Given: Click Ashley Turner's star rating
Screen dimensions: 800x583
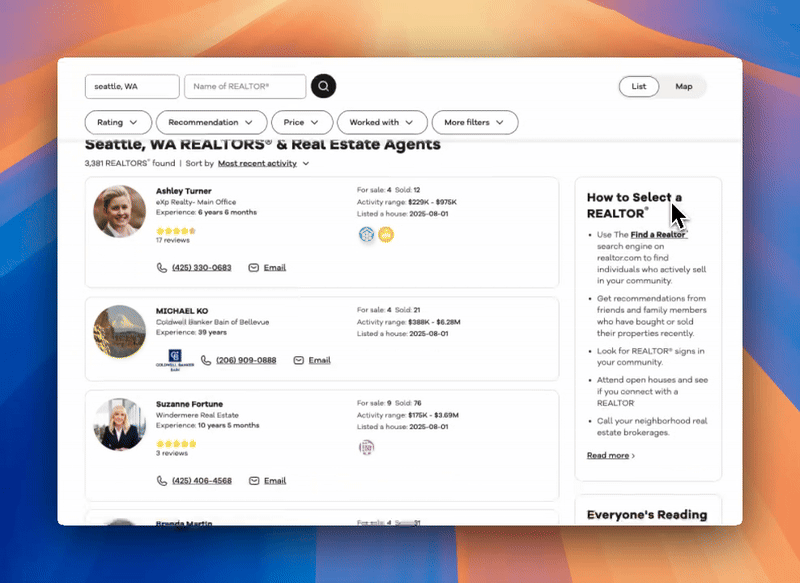Looking at the screenshot, I should 176,231.
